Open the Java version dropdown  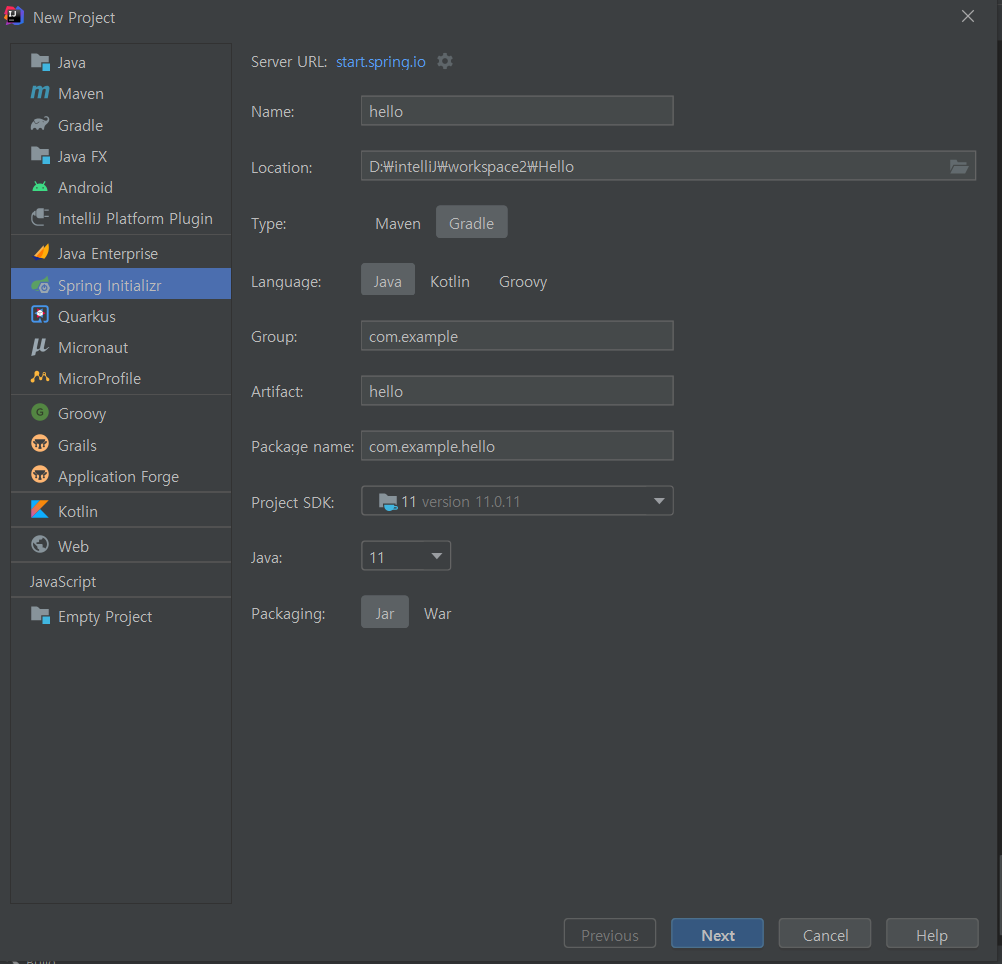click(406, 556)
